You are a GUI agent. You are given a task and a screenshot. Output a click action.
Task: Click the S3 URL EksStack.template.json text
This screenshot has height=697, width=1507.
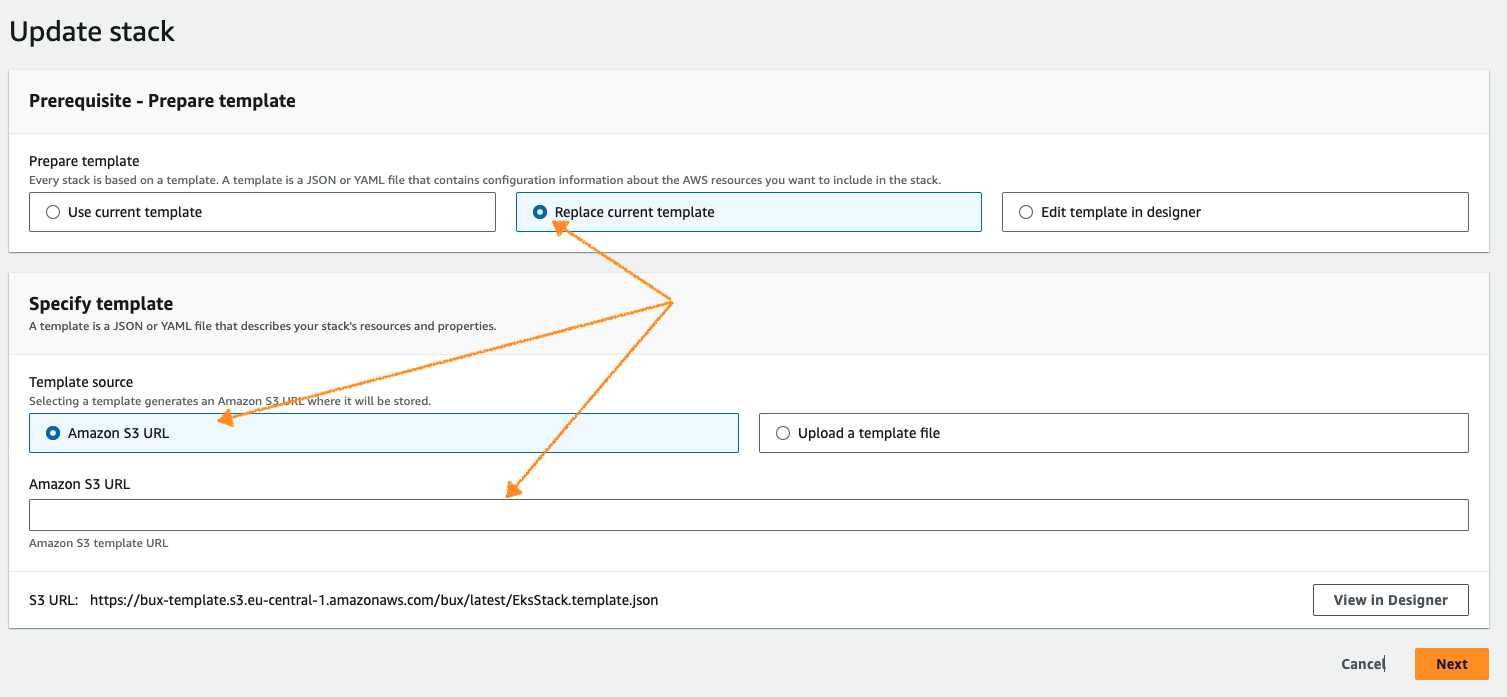[x=374, y=600]
